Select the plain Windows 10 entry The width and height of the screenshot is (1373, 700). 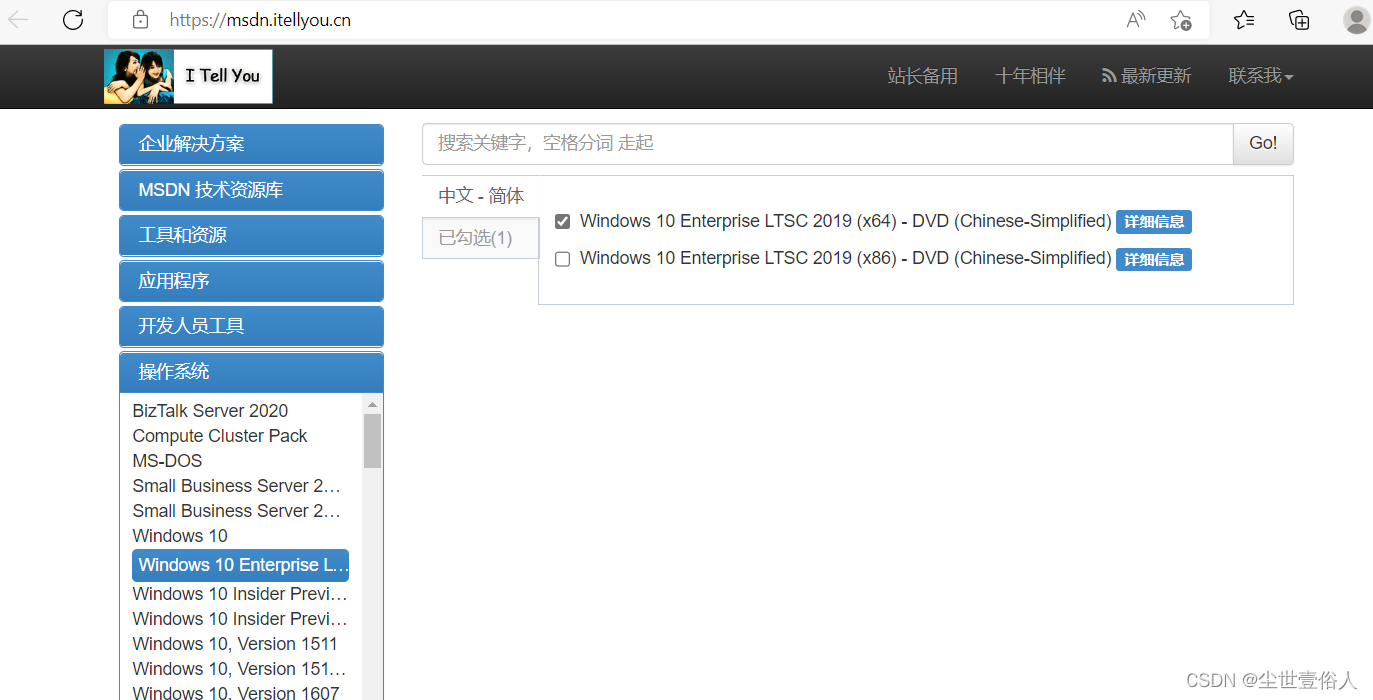pyautogui.click(x=180, y=536)
